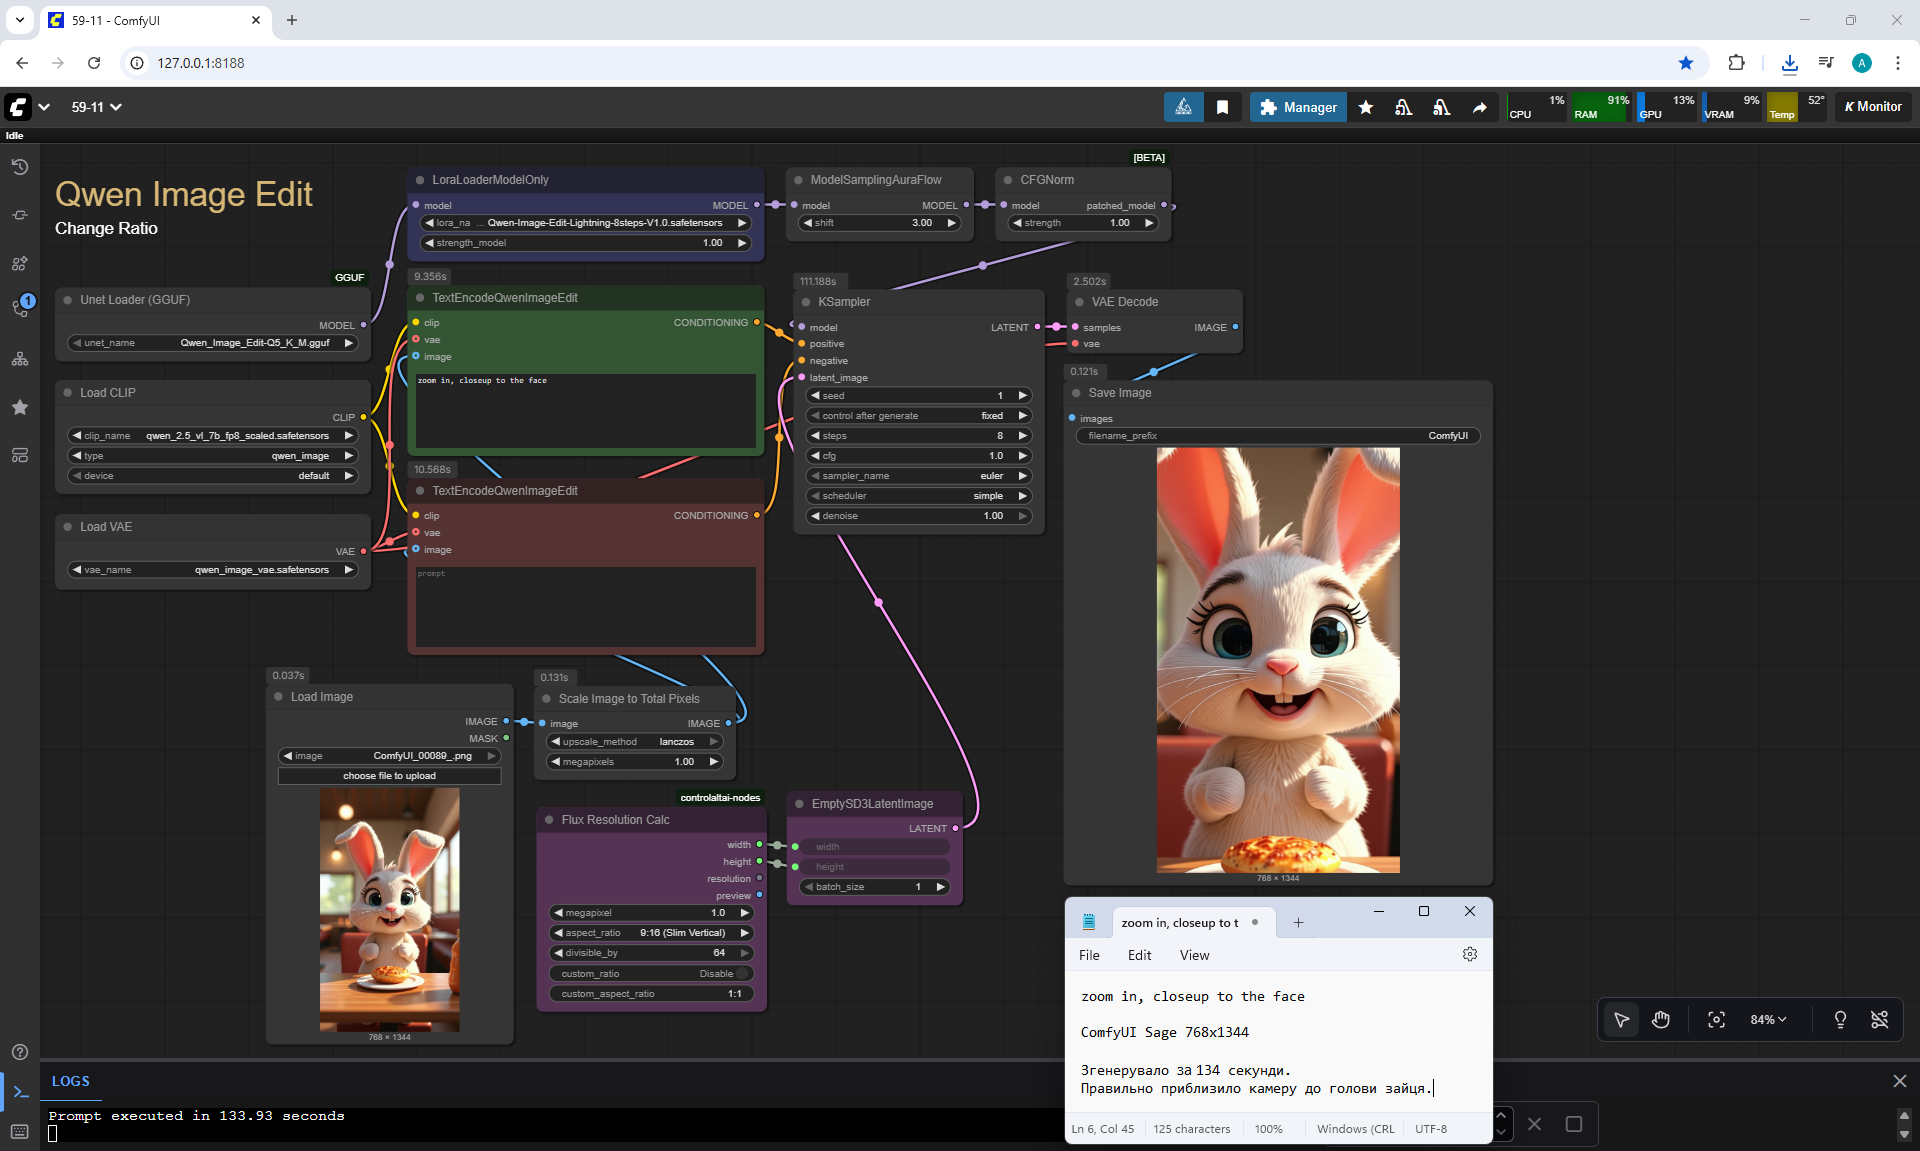
Task: Toggle the bottom terminal panel icon
Action: click(x=21, y=1092)
